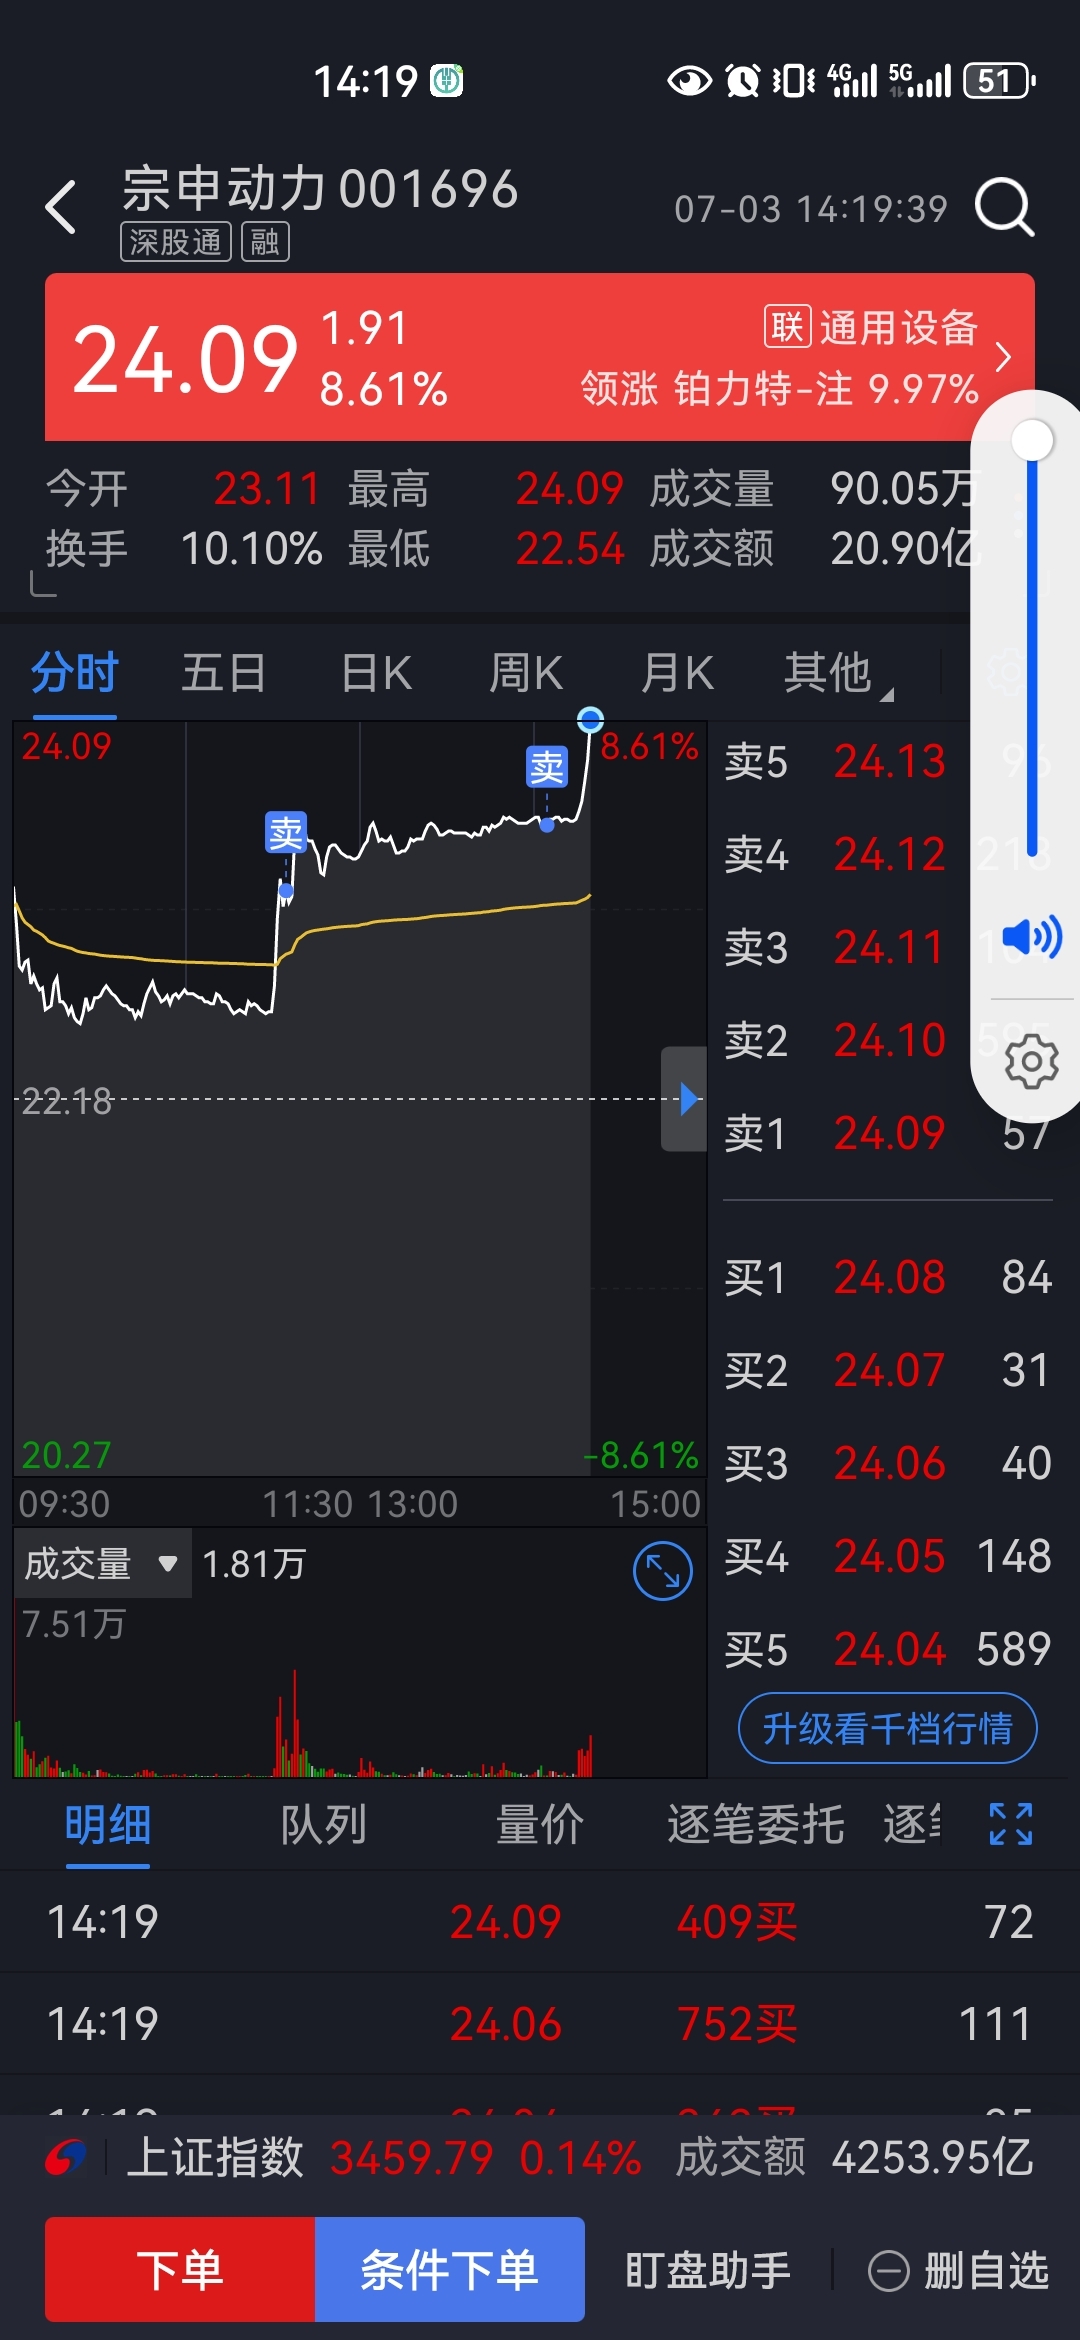
Task: Tap the intraday volume bar chart
Action: tap(360, 1690)
